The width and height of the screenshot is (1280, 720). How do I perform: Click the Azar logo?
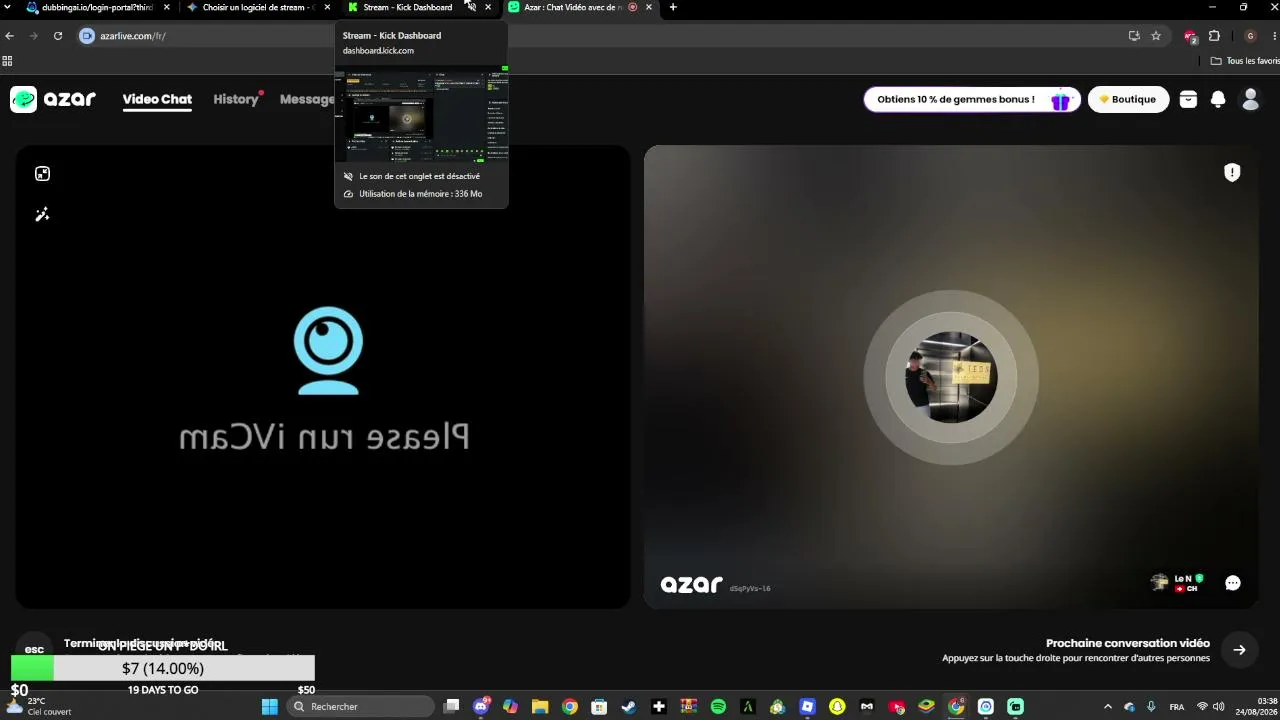(x=53, y=99)
